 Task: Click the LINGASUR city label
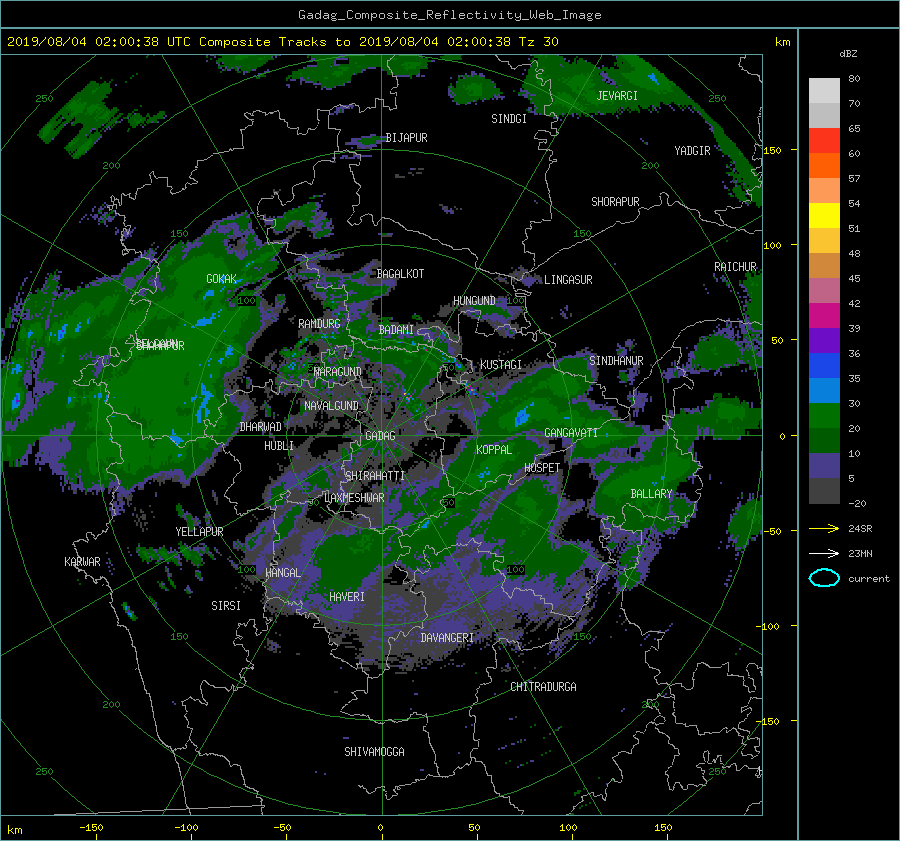tap(568, 280)
